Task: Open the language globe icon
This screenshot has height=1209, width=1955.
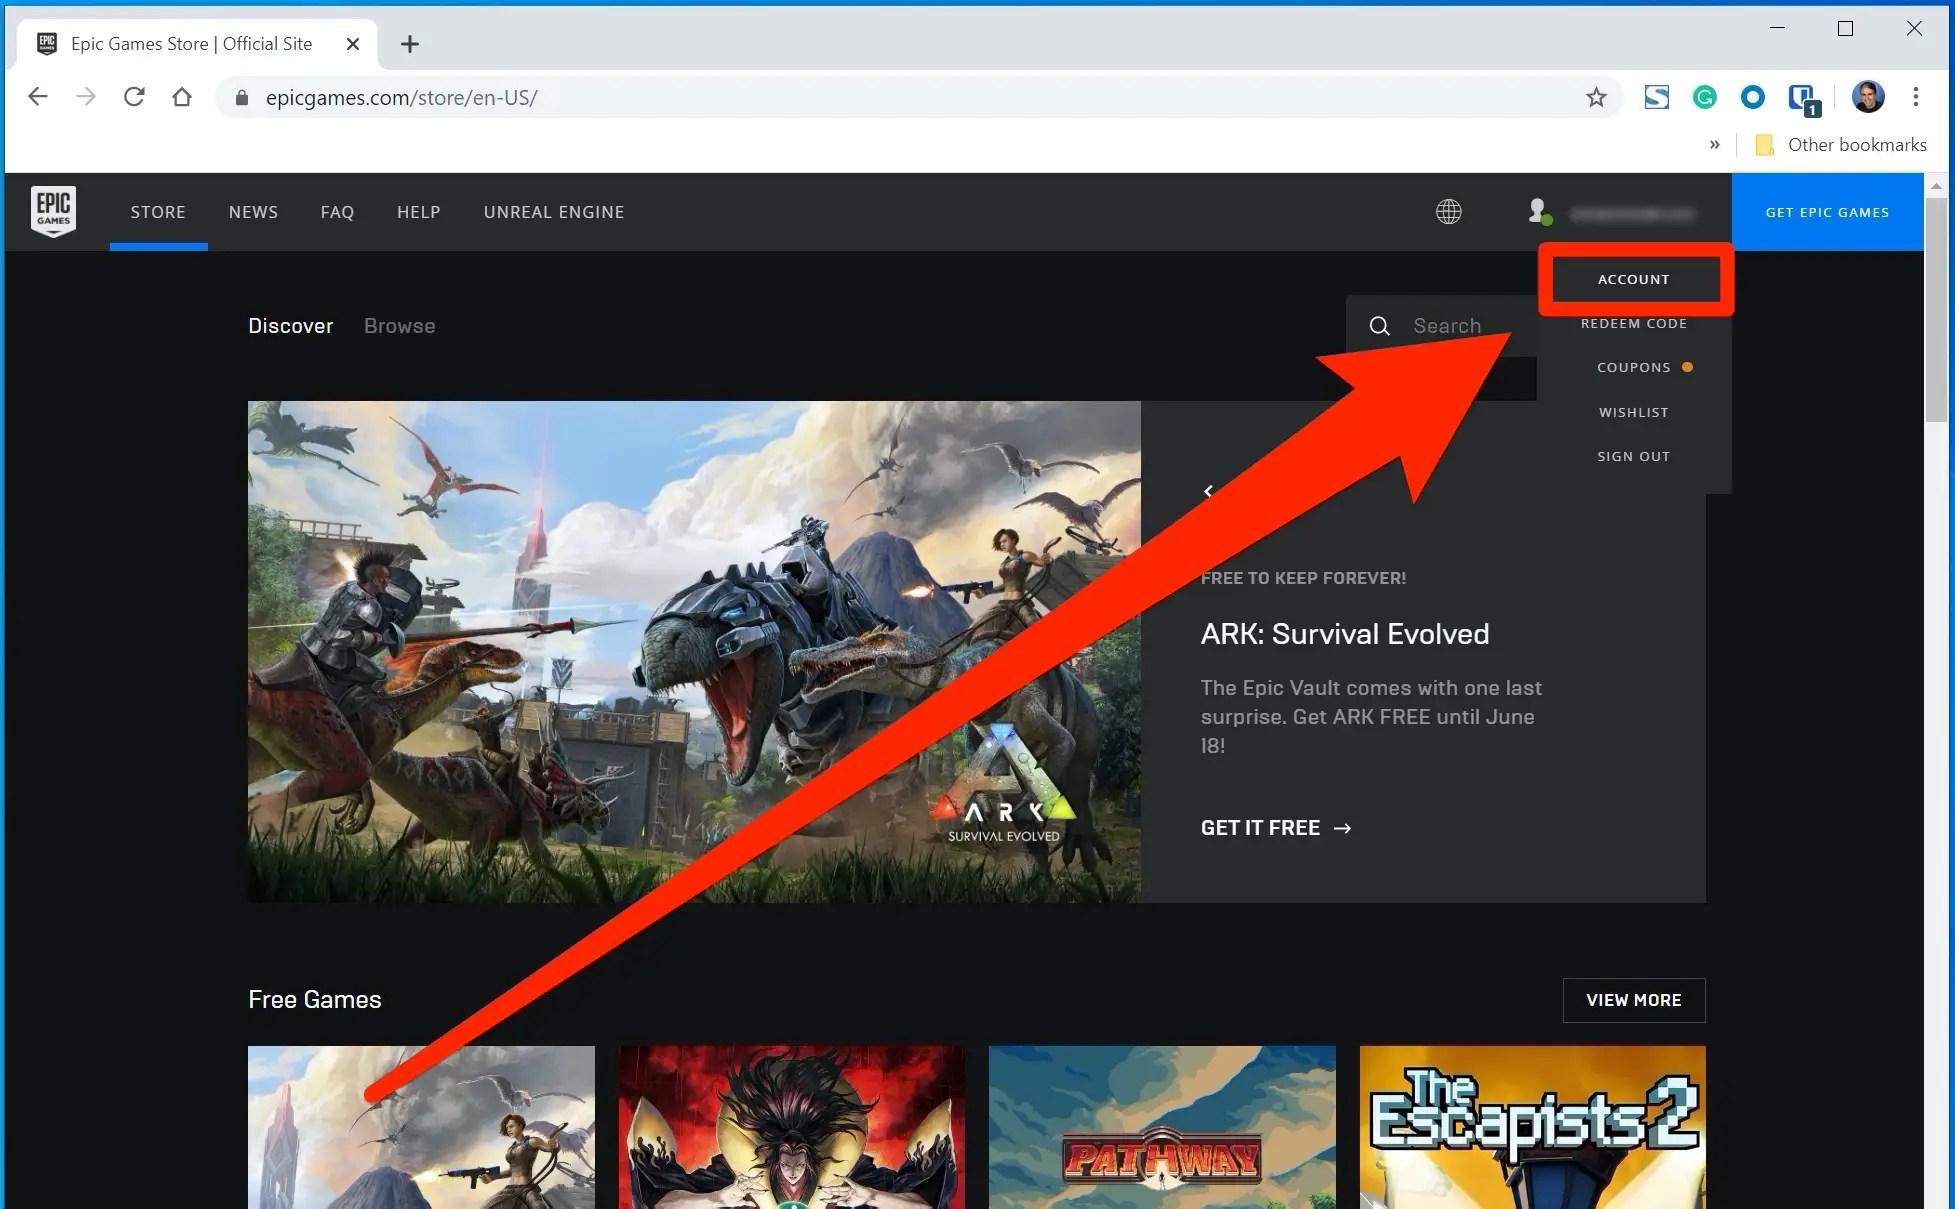Action: [1448, 211]
